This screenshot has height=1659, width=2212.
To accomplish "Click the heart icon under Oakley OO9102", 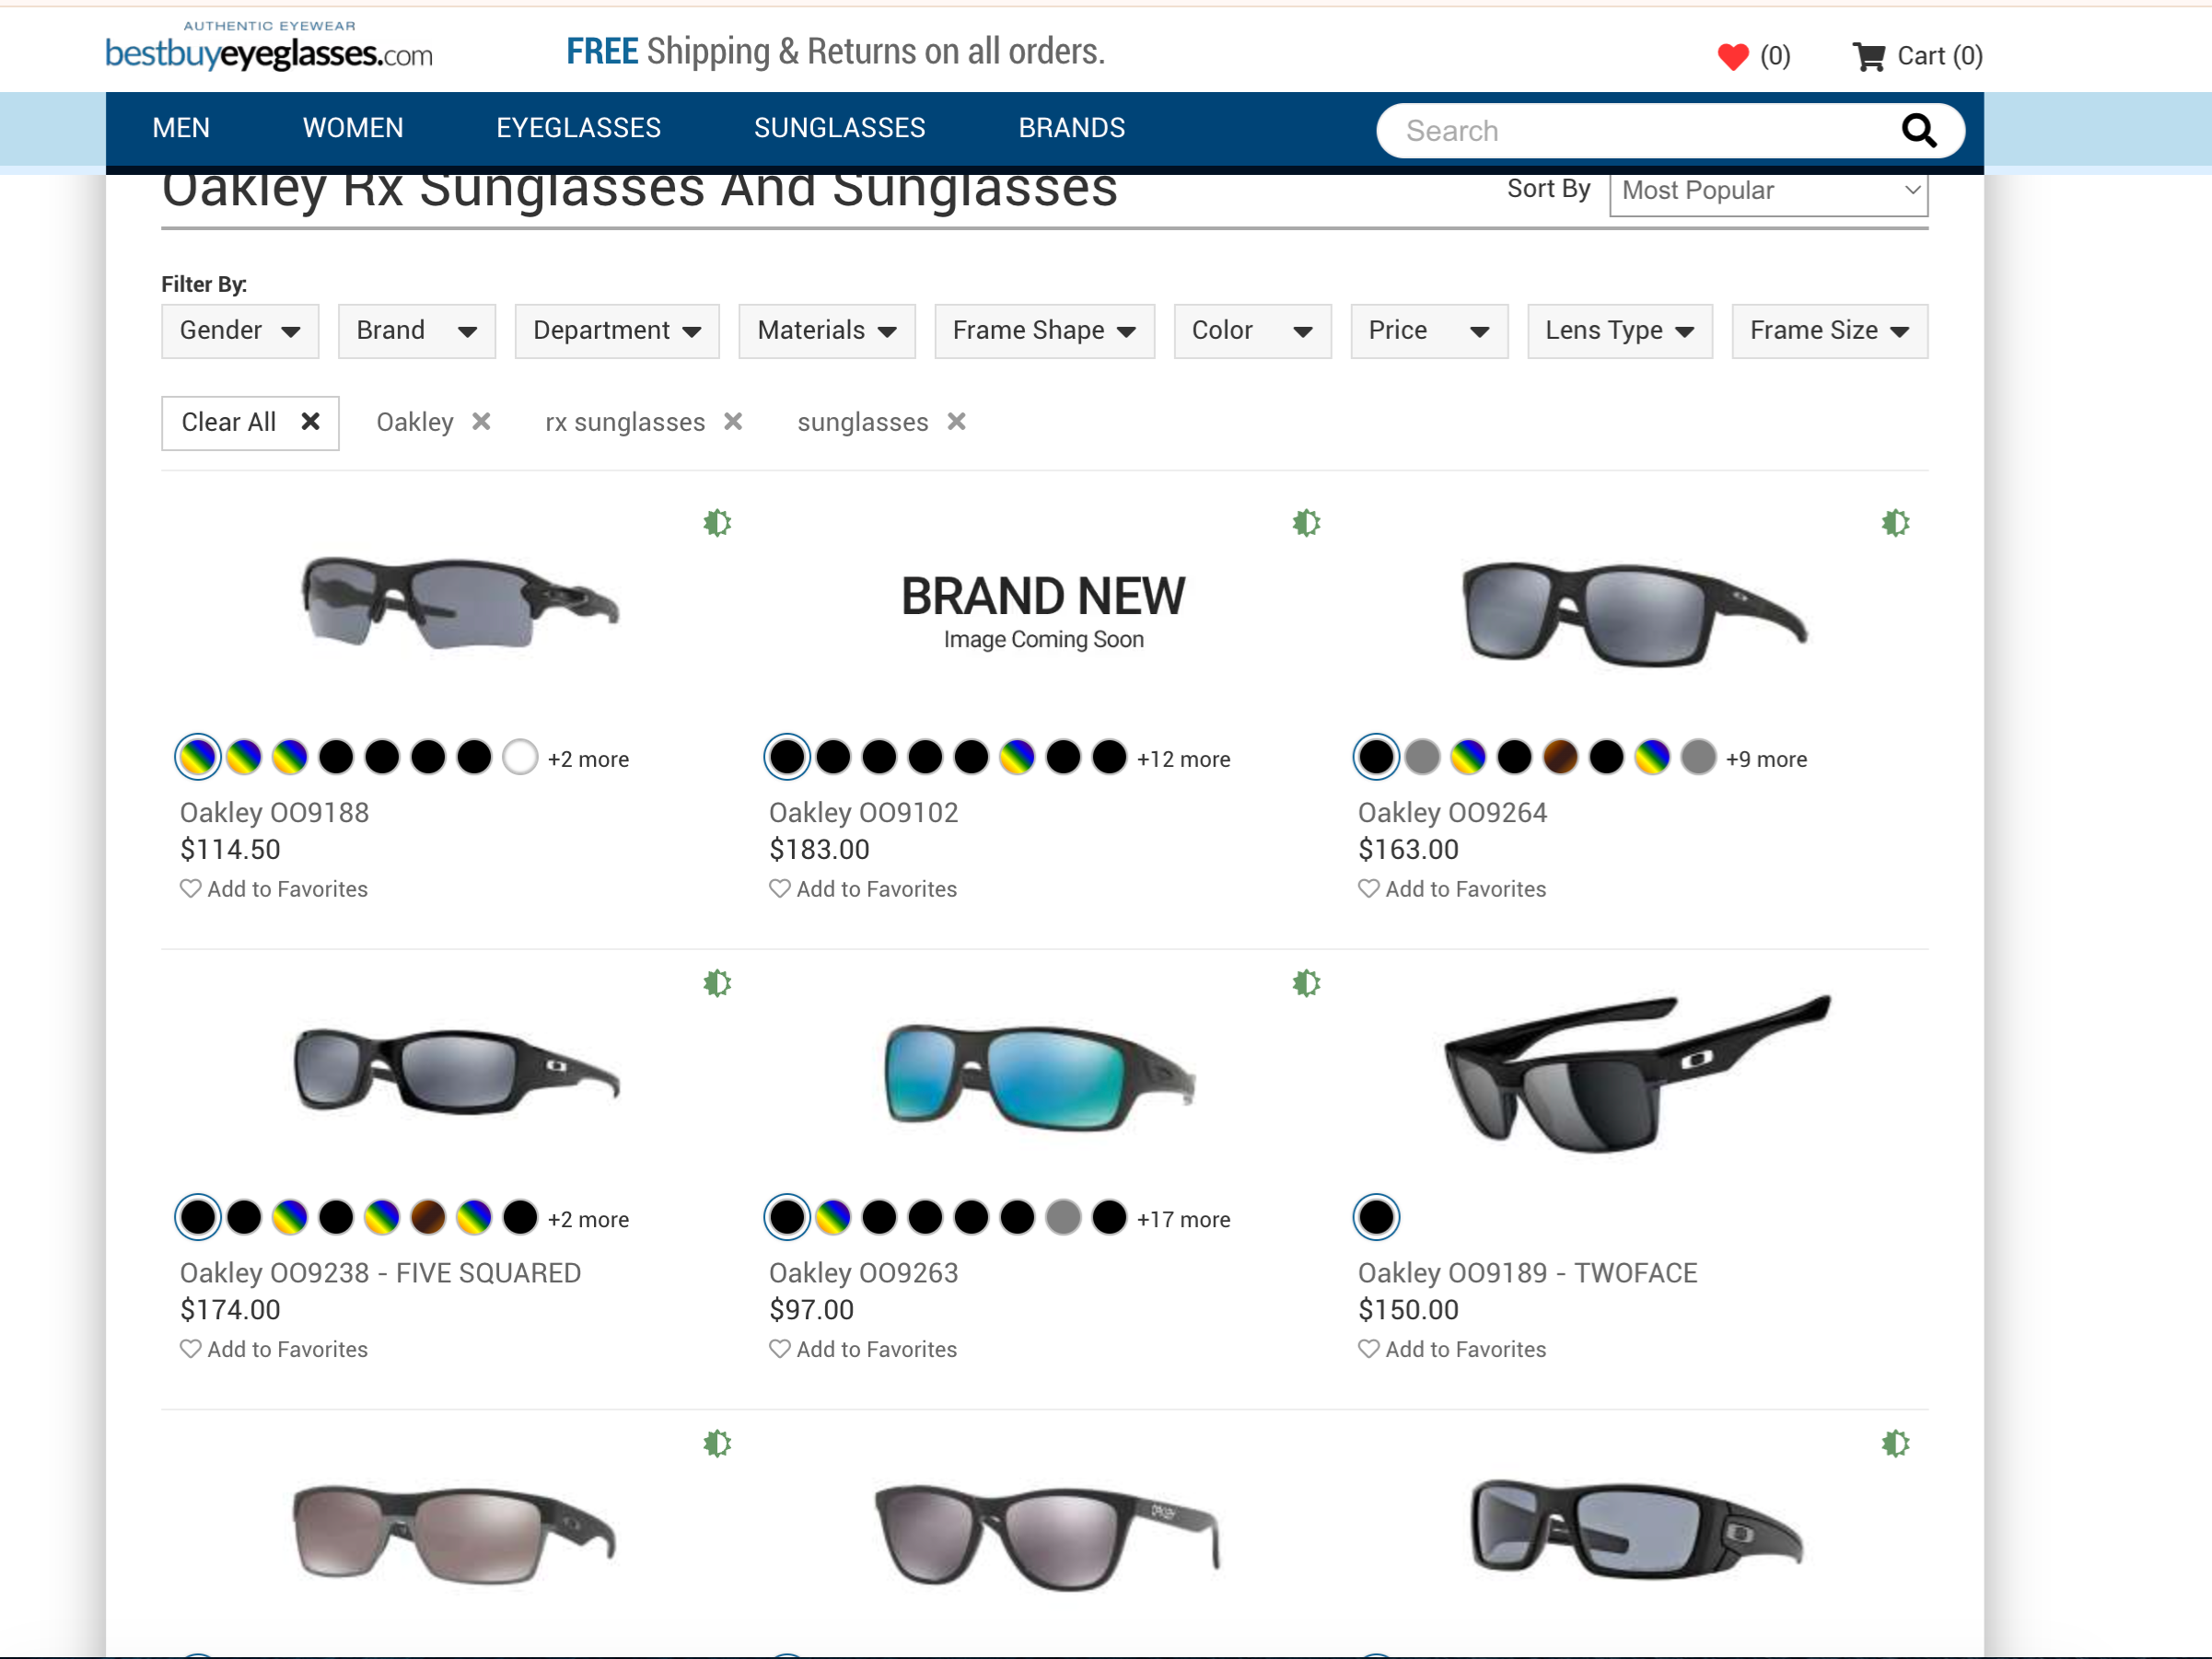I will [779, 888].
